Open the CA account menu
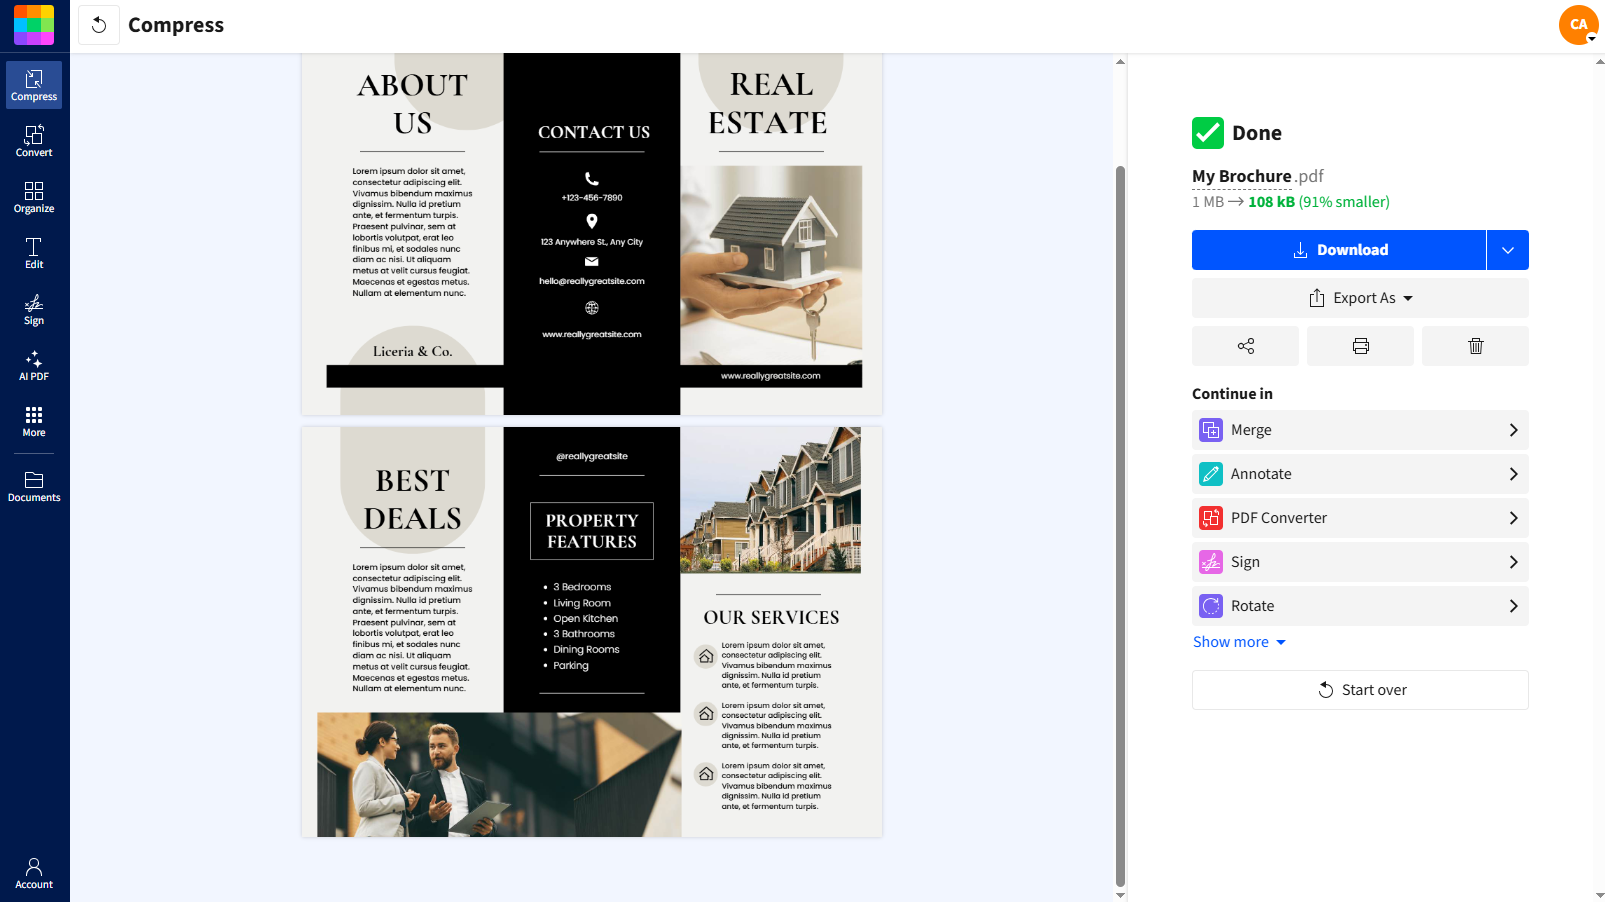The width and height of the screenshot is (1605, 902). tap(1577, 24)
